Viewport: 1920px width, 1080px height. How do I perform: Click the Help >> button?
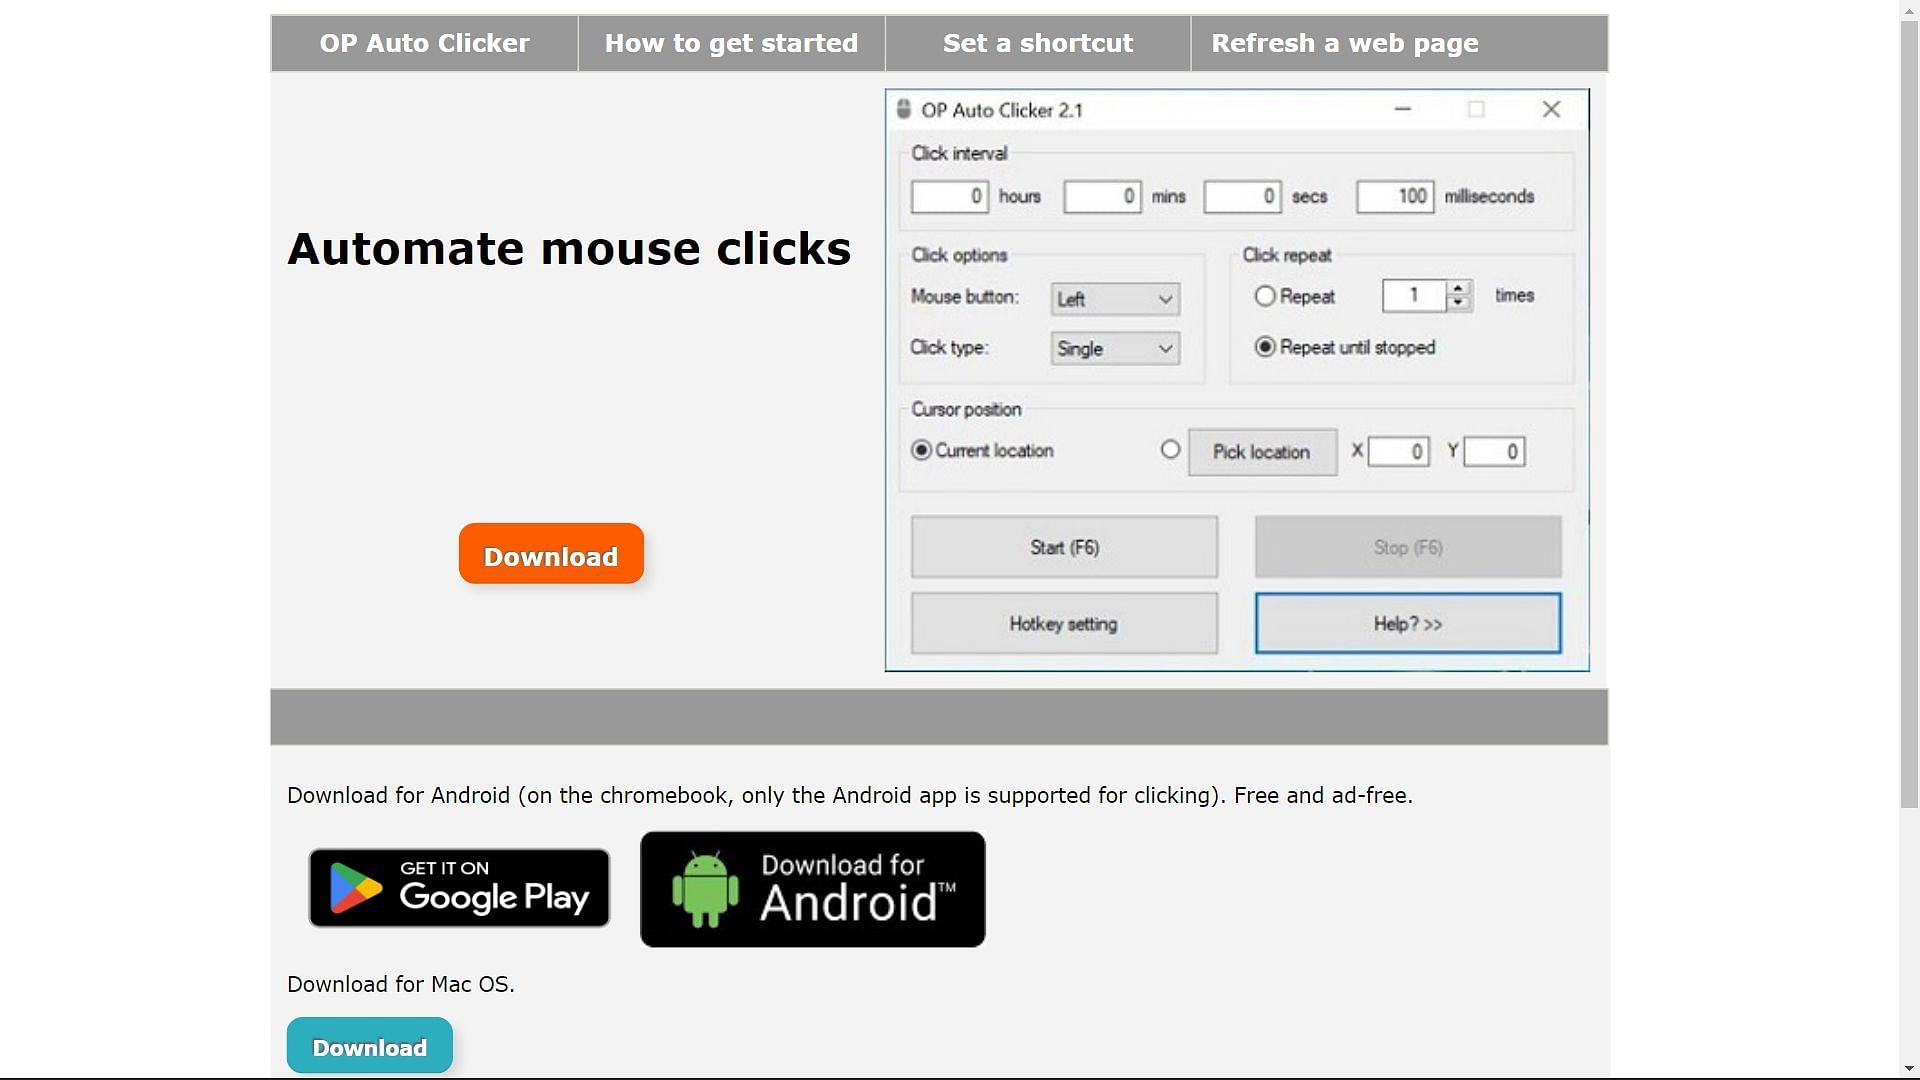1406,622
